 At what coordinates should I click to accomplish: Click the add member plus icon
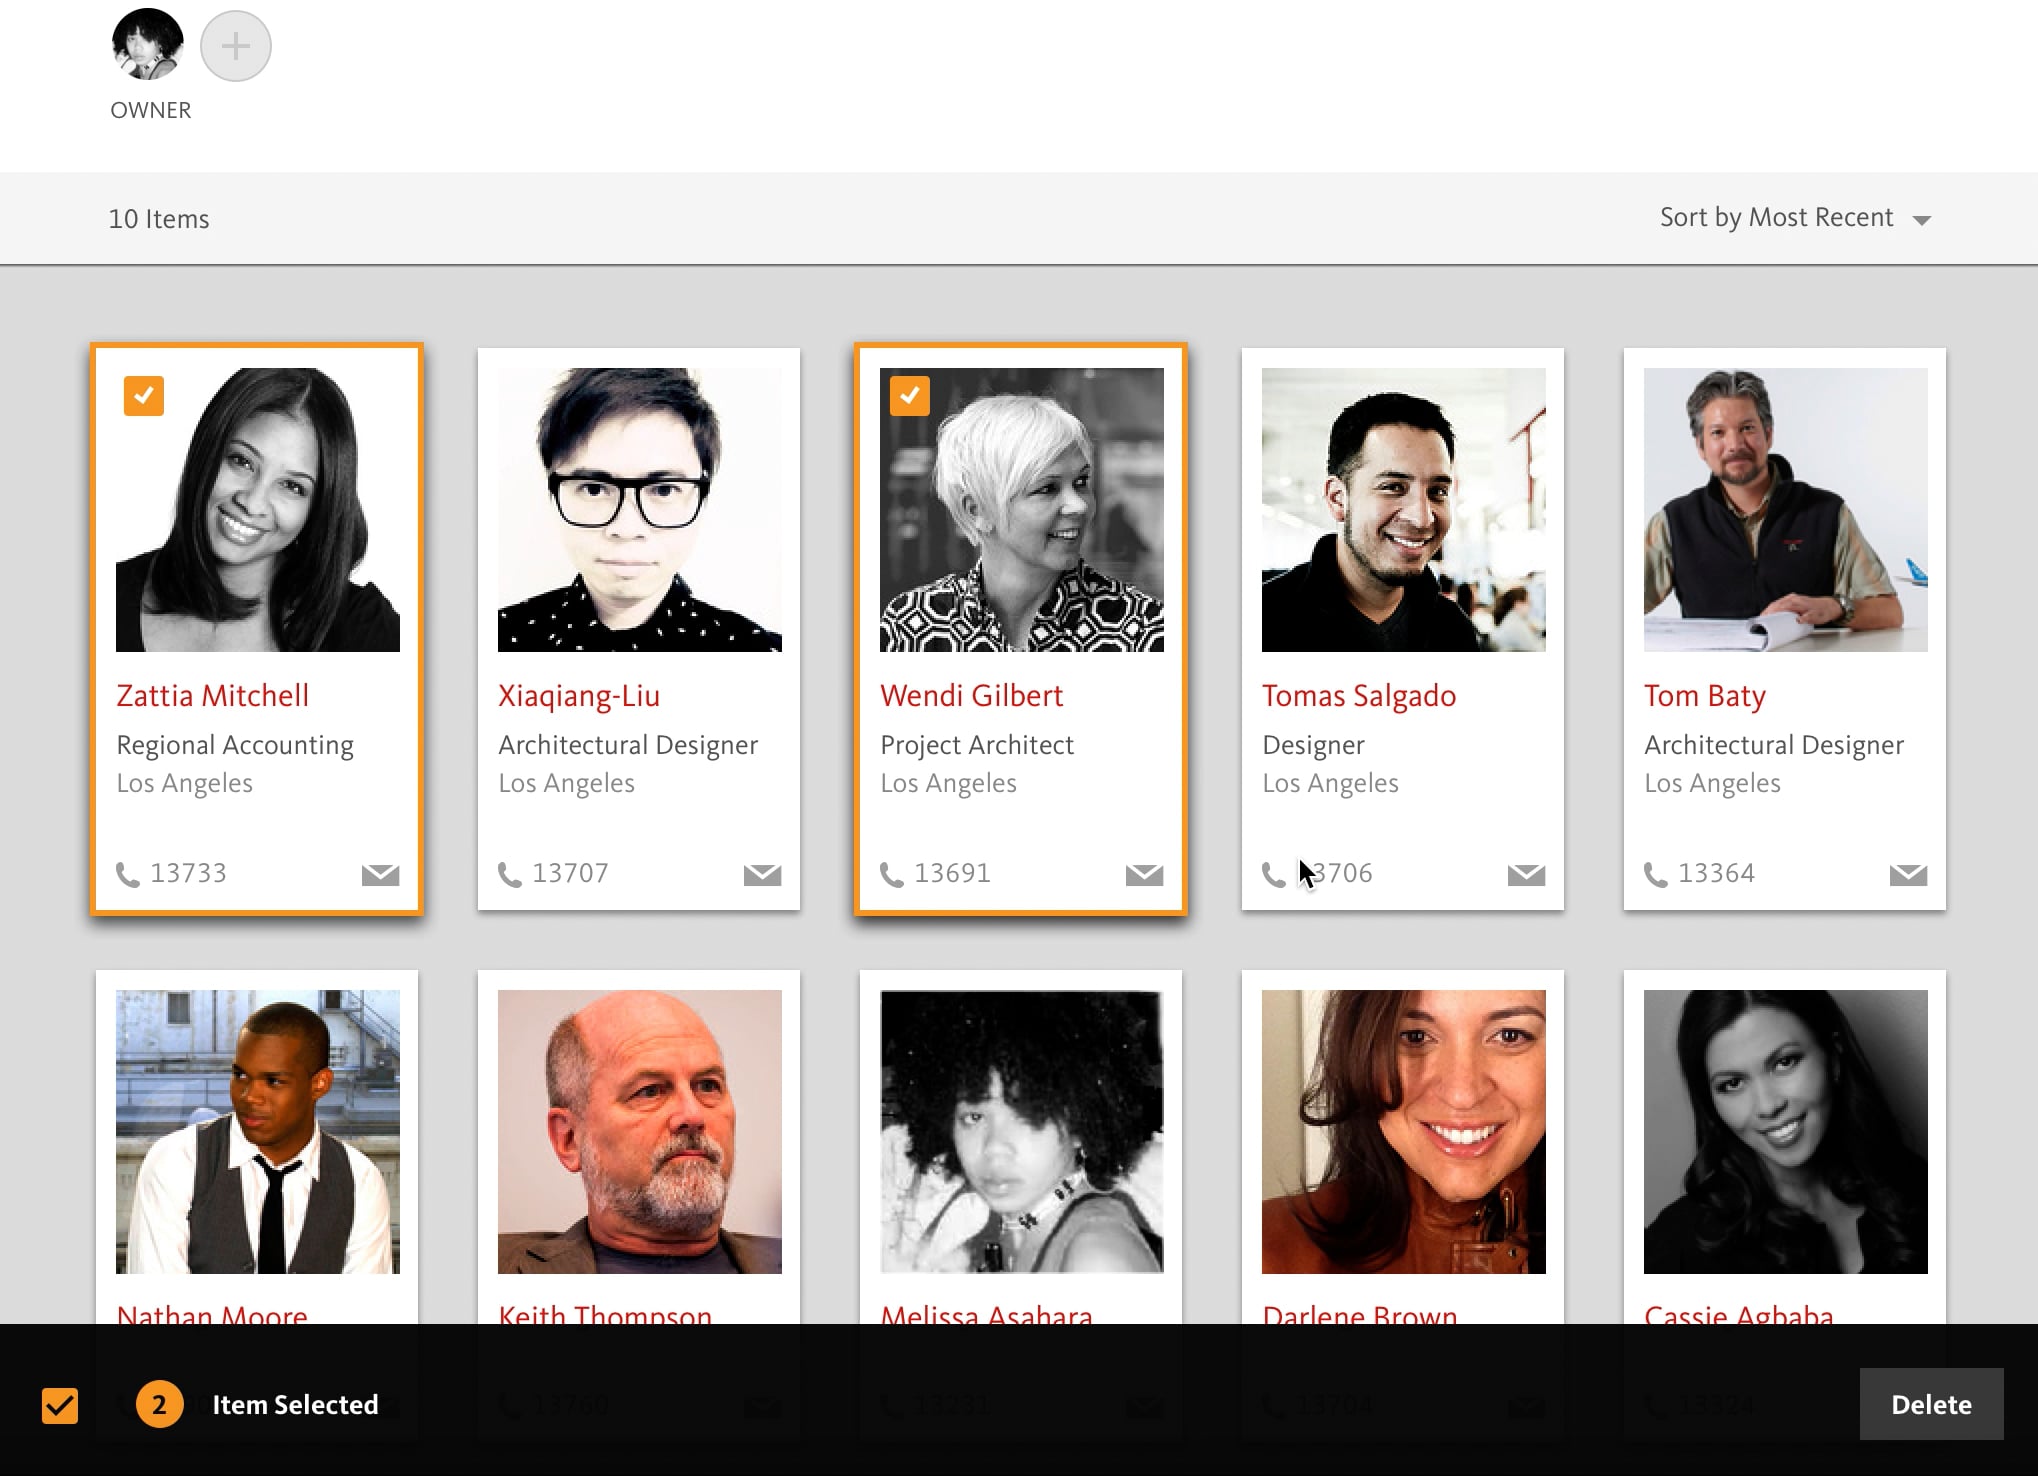click(235, 46)
